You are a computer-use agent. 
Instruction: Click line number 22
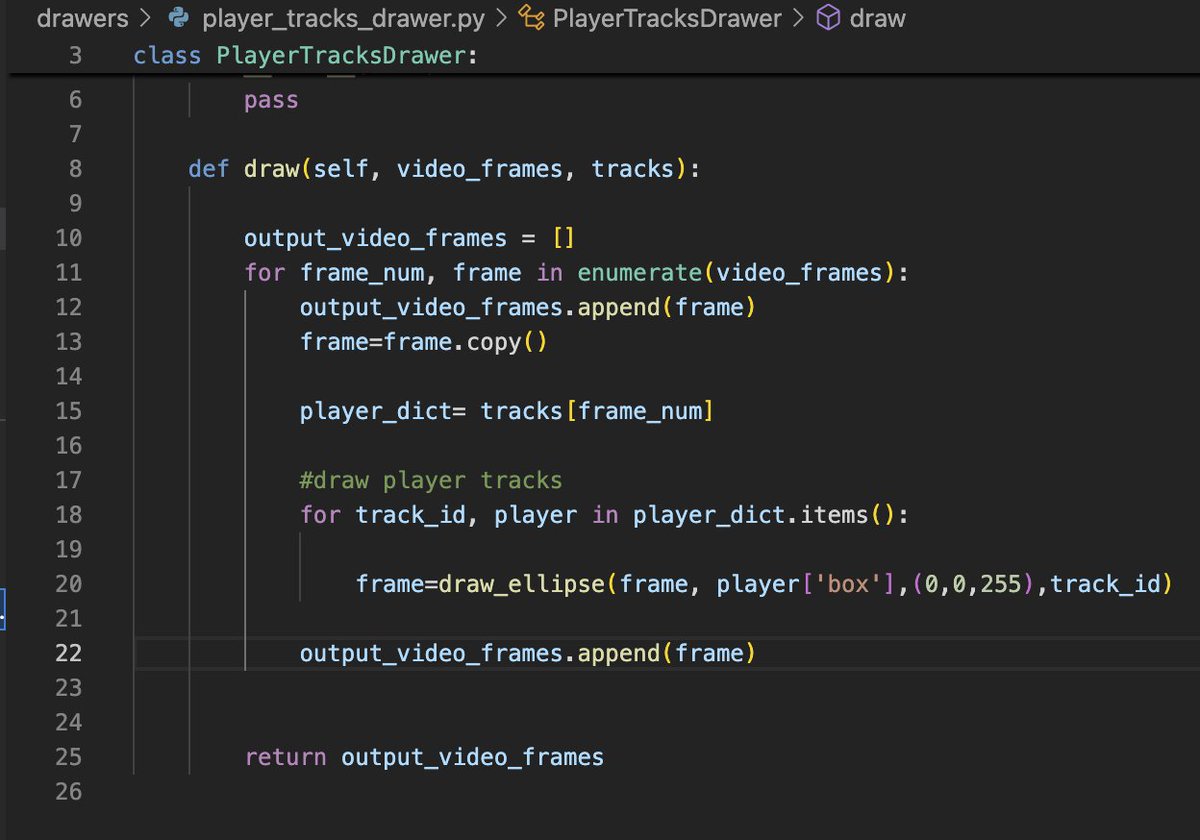(69, 653)
